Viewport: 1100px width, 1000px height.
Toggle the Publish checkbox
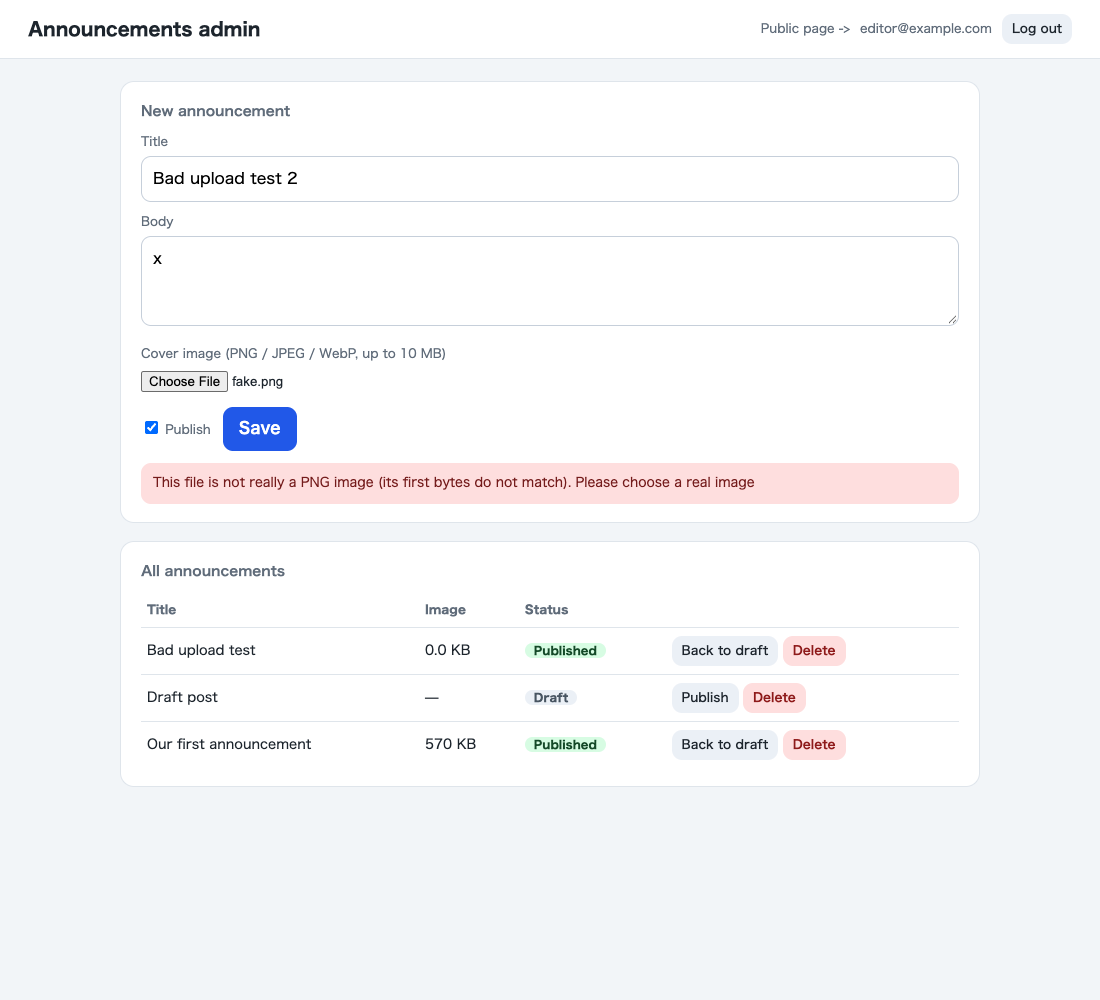click(x=152, y=428)
